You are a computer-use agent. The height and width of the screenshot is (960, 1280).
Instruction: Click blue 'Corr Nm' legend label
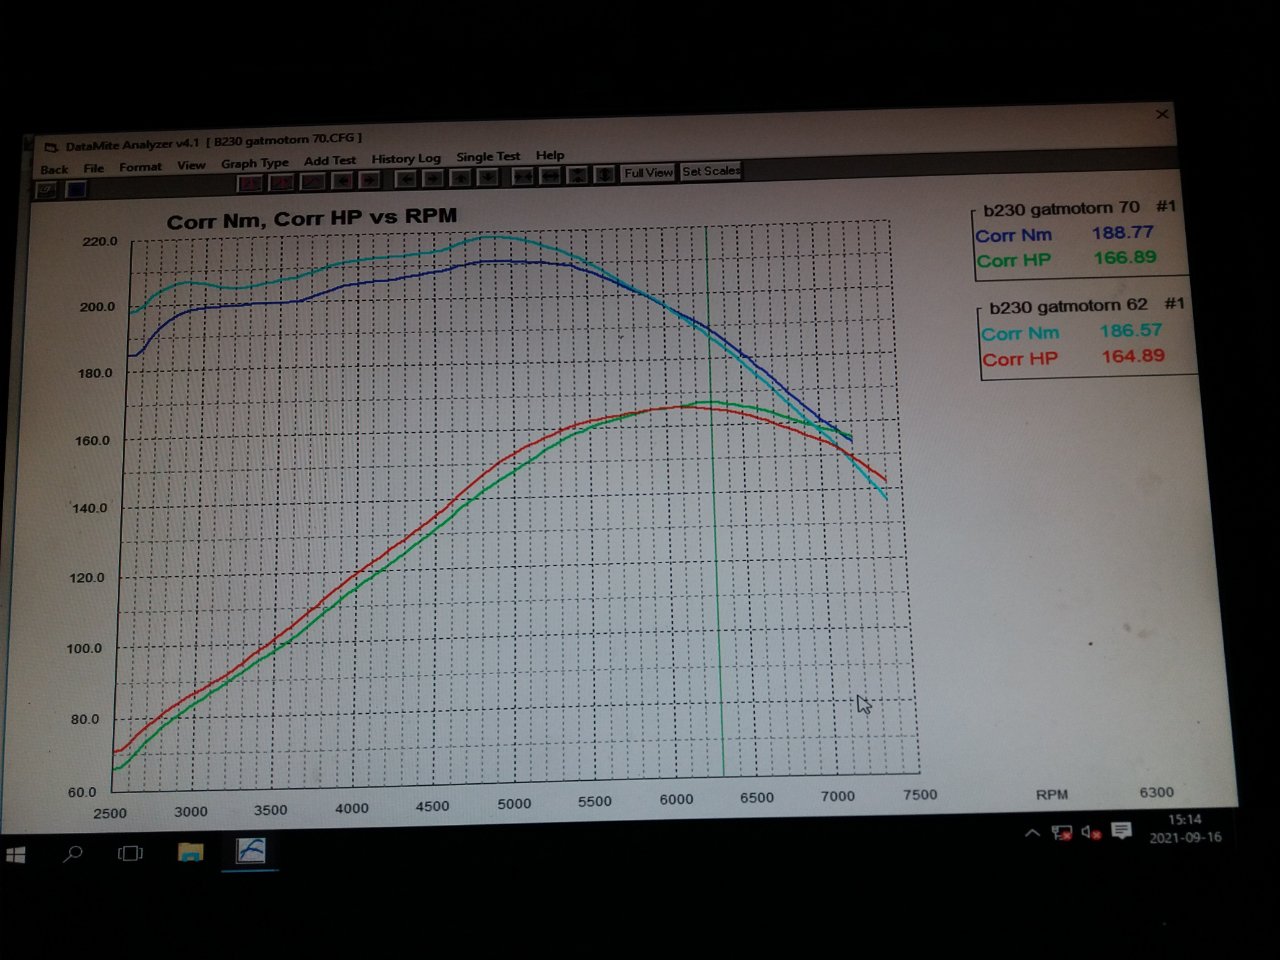coord(1013,235)
